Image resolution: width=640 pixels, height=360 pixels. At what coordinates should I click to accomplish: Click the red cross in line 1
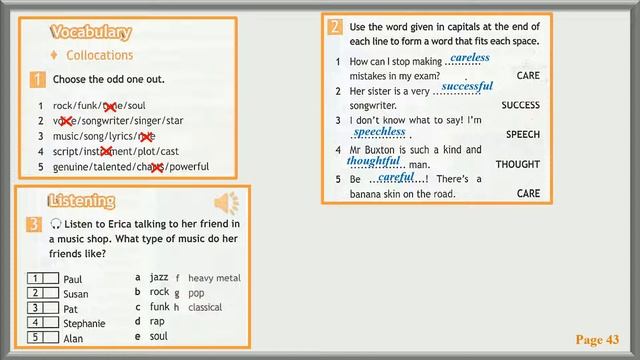tap(110, 107)
